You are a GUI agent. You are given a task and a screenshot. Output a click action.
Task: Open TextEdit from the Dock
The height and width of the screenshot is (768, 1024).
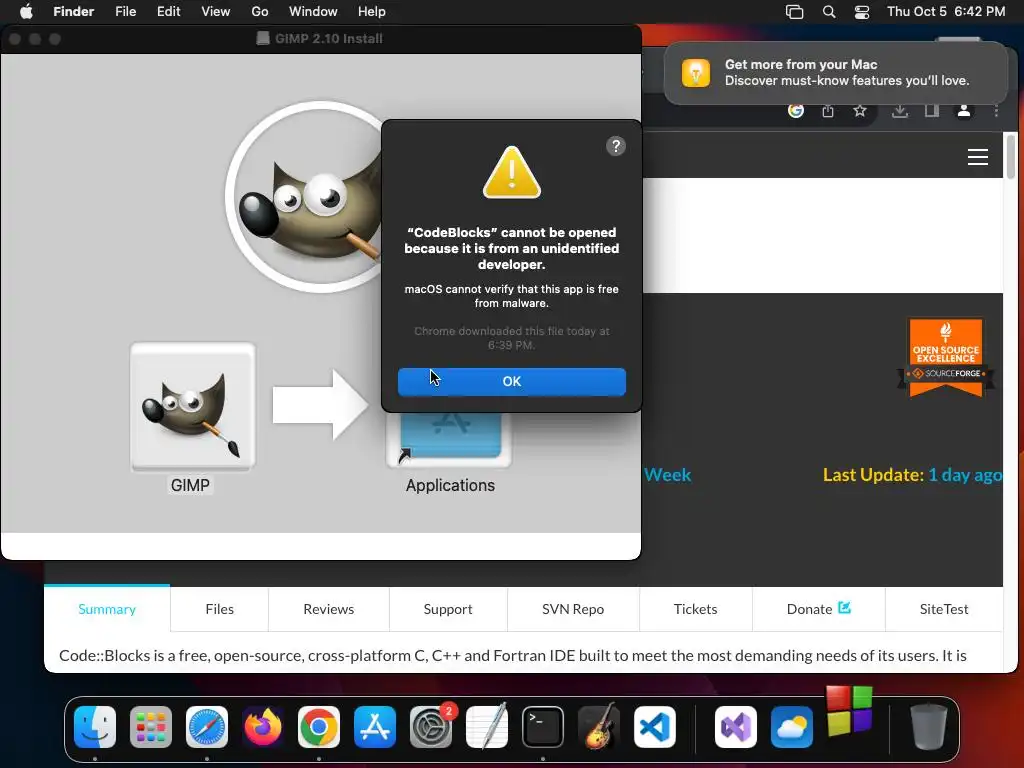487,727
